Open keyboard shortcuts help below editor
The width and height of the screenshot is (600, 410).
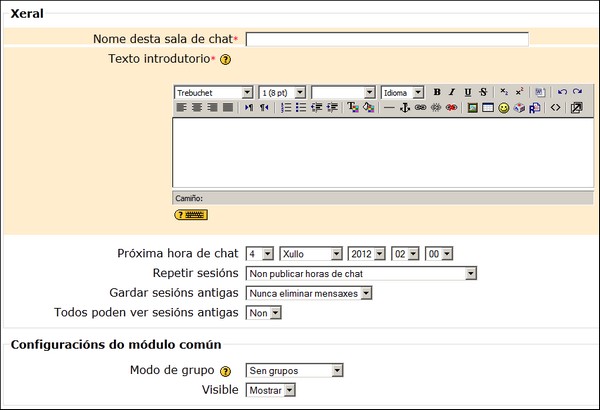click(x=190, y=214)
